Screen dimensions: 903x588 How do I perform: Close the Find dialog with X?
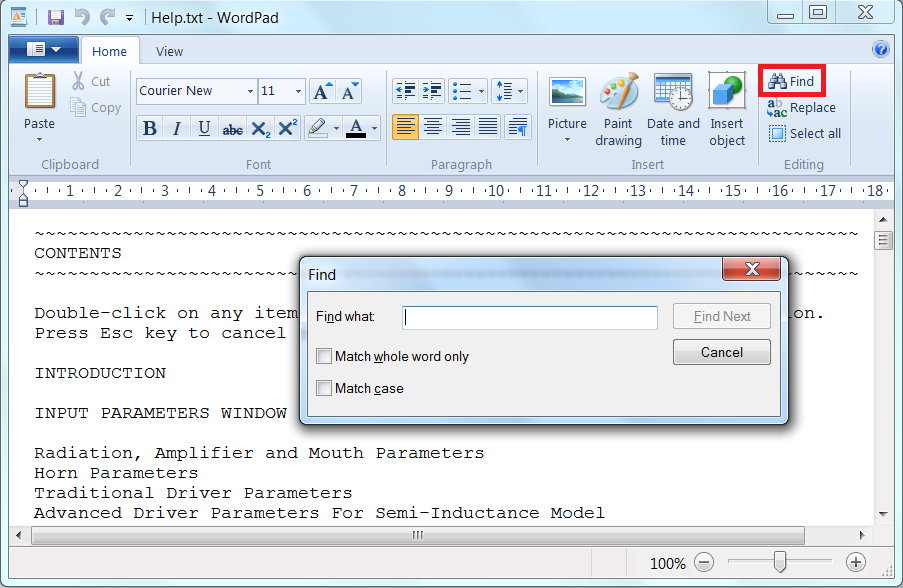[x=752, y=269]
